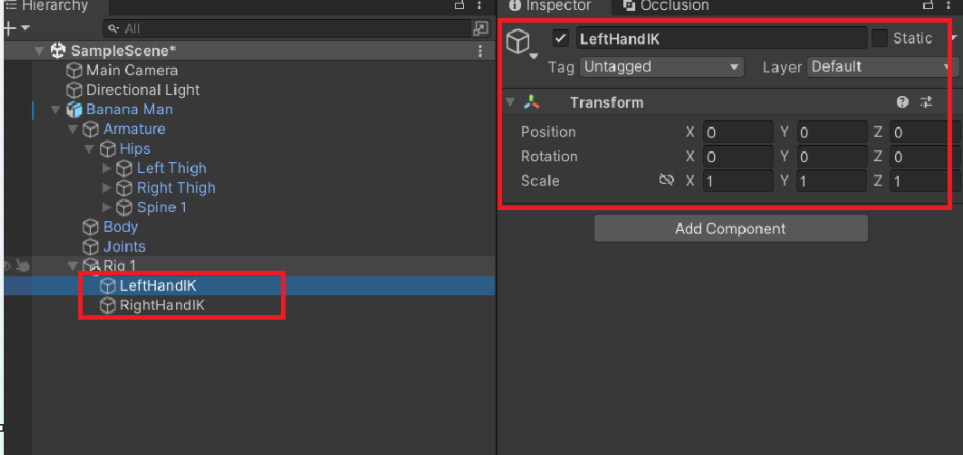Click the Add Component button
The height and width of the screenshot is (455, 963).
731,229
